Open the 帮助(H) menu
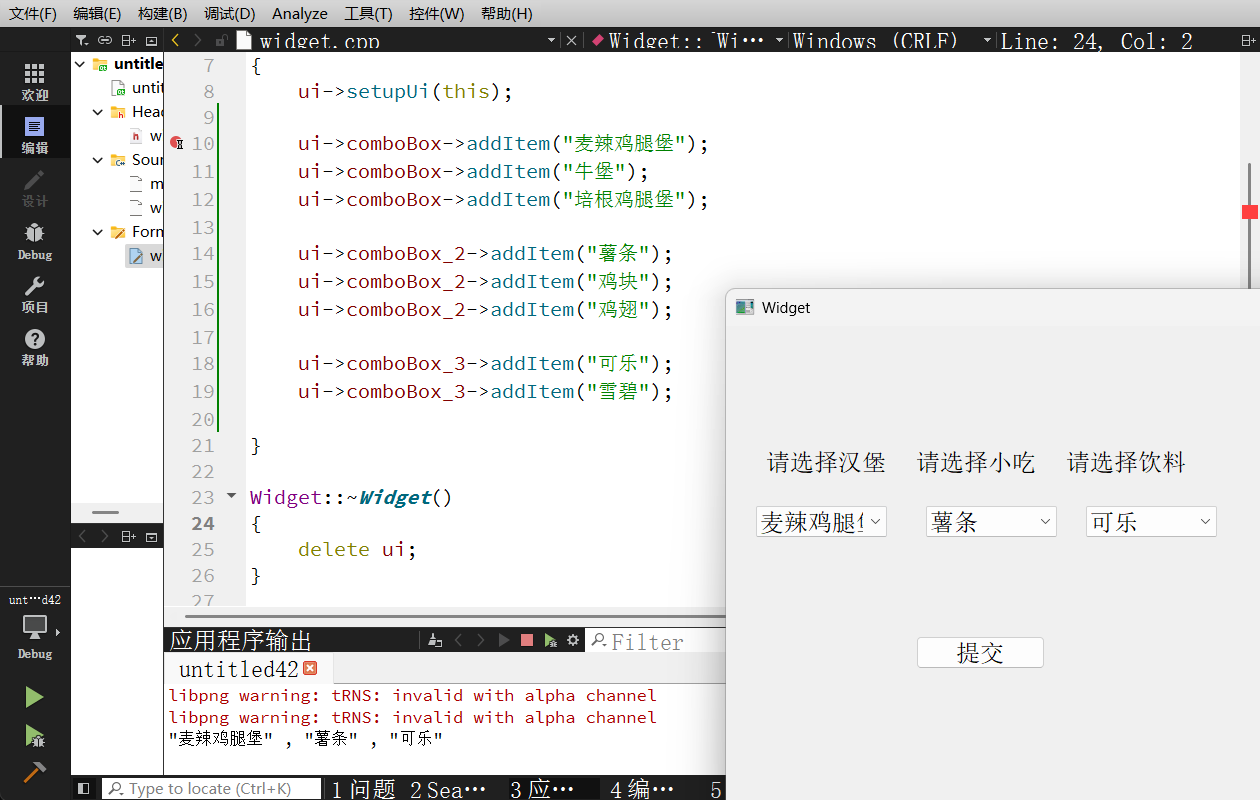This screenshot has width=1260, height=800. pyautogui.click(x=506, y=13)
